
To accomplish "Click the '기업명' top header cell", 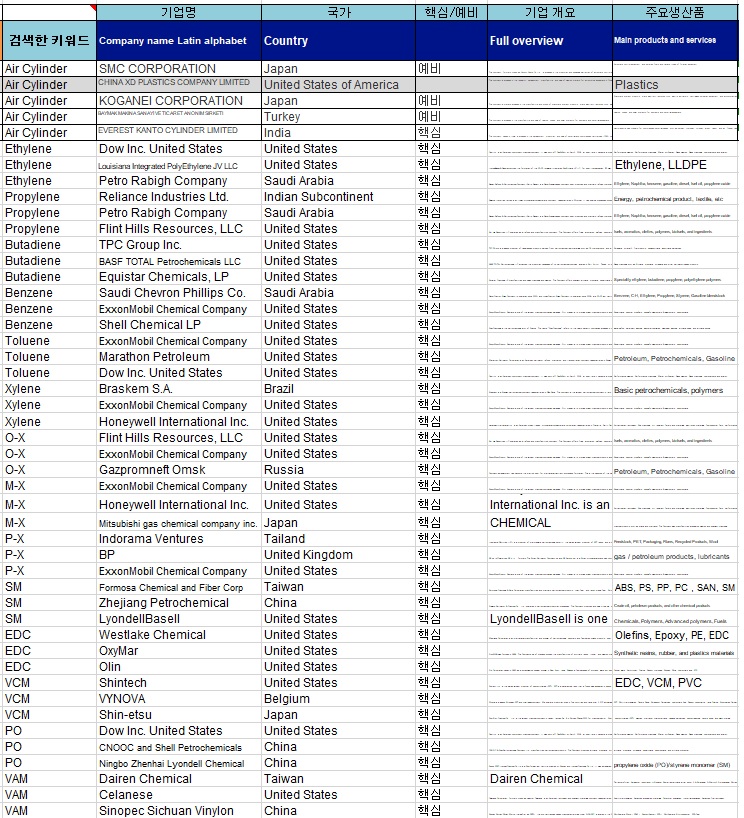I will click(179, 13).
